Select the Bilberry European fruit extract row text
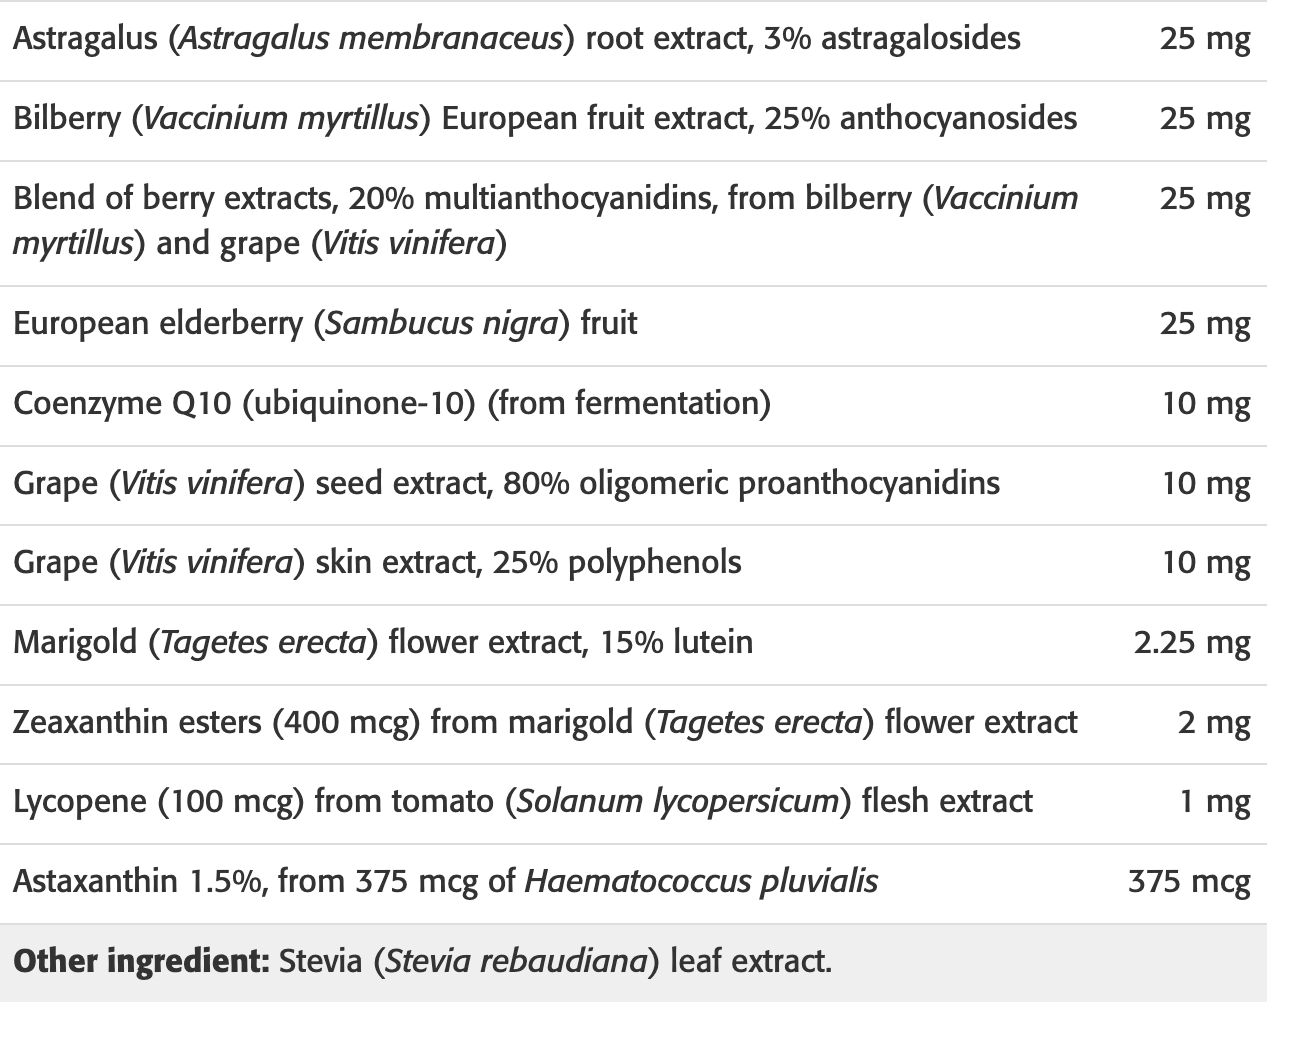This screenshot has width=1314, height=1052. pos(545,119)
